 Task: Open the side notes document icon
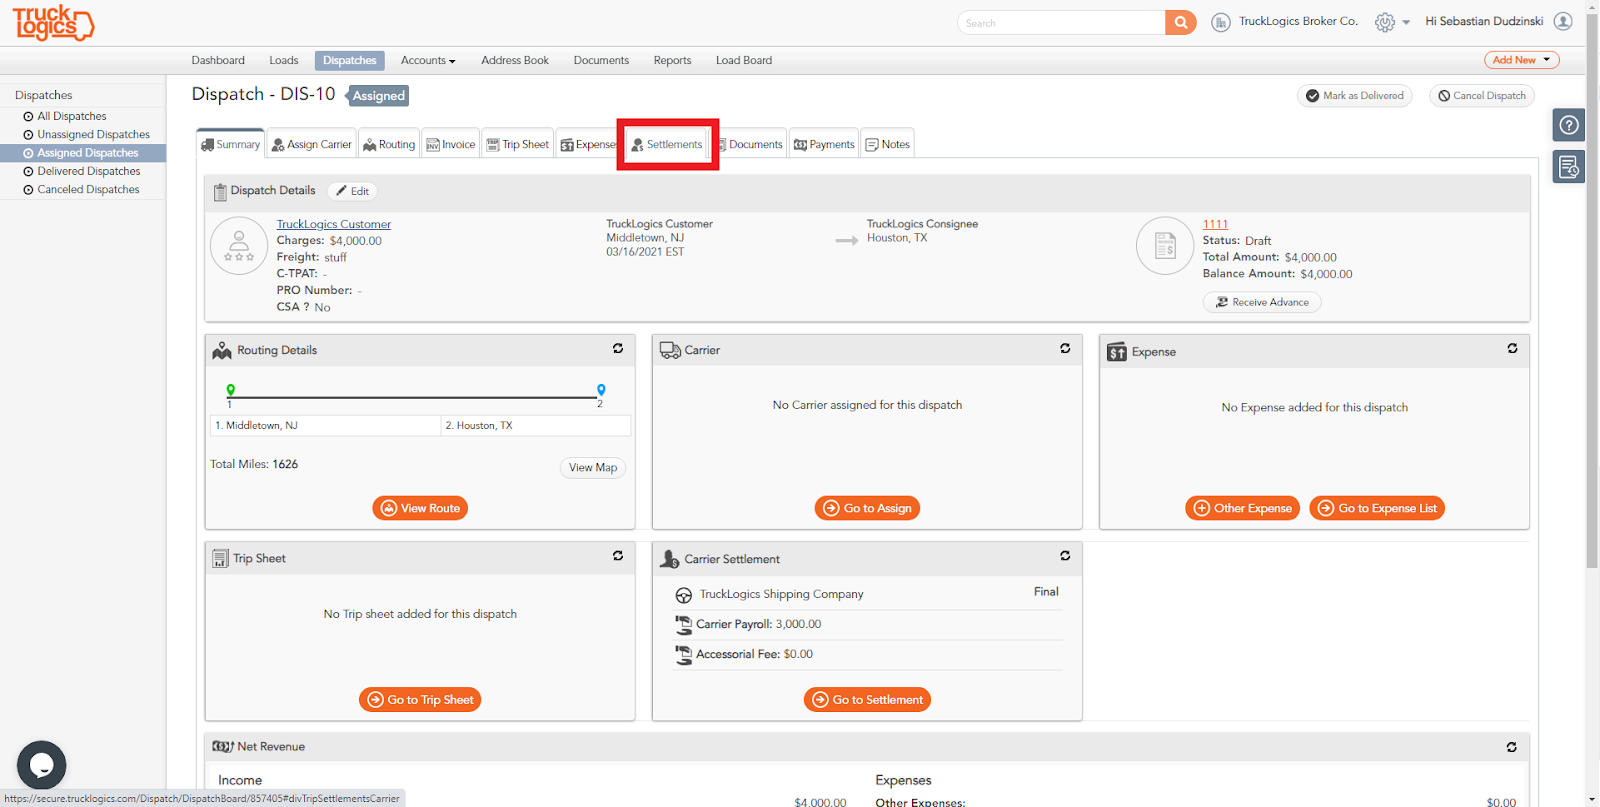pyautogui.click(x=1569, y=167)
